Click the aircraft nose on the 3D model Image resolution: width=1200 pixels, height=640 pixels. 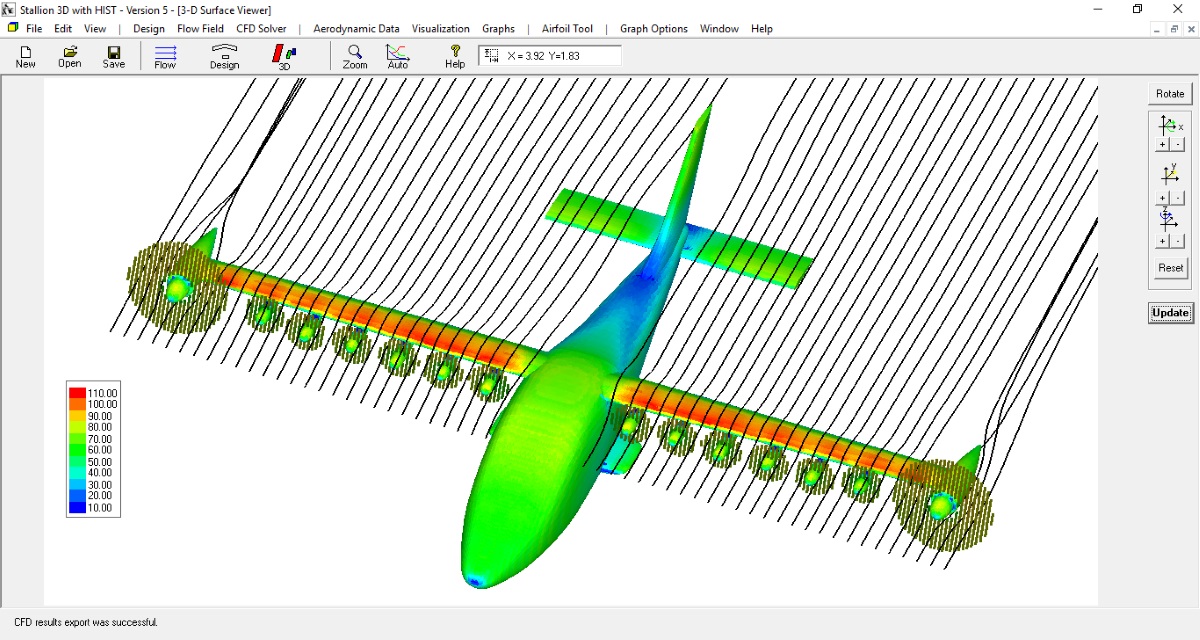point(476,579)
